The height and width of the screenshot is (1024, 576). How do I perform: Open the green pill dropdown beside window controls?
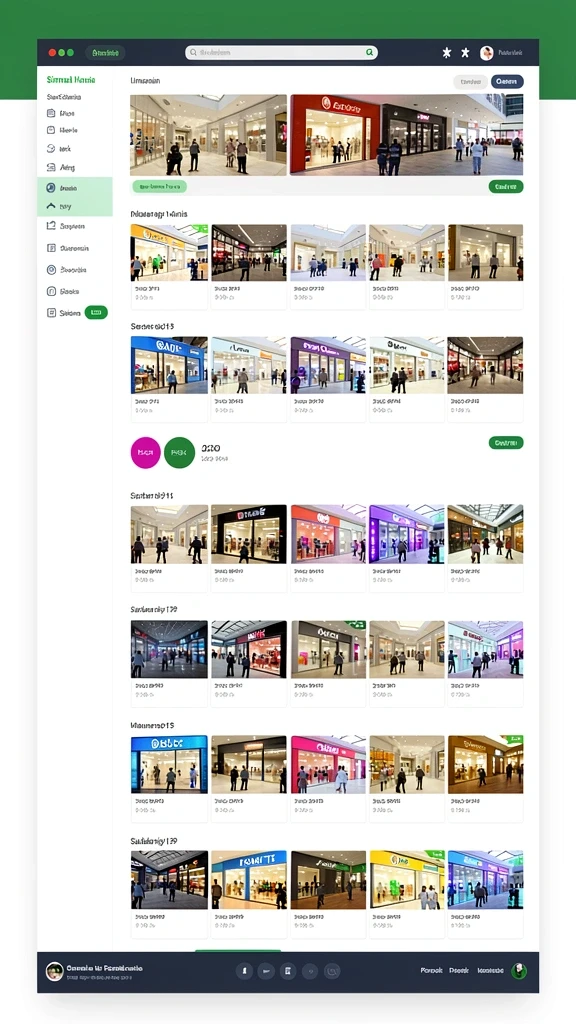click(105, 53)
